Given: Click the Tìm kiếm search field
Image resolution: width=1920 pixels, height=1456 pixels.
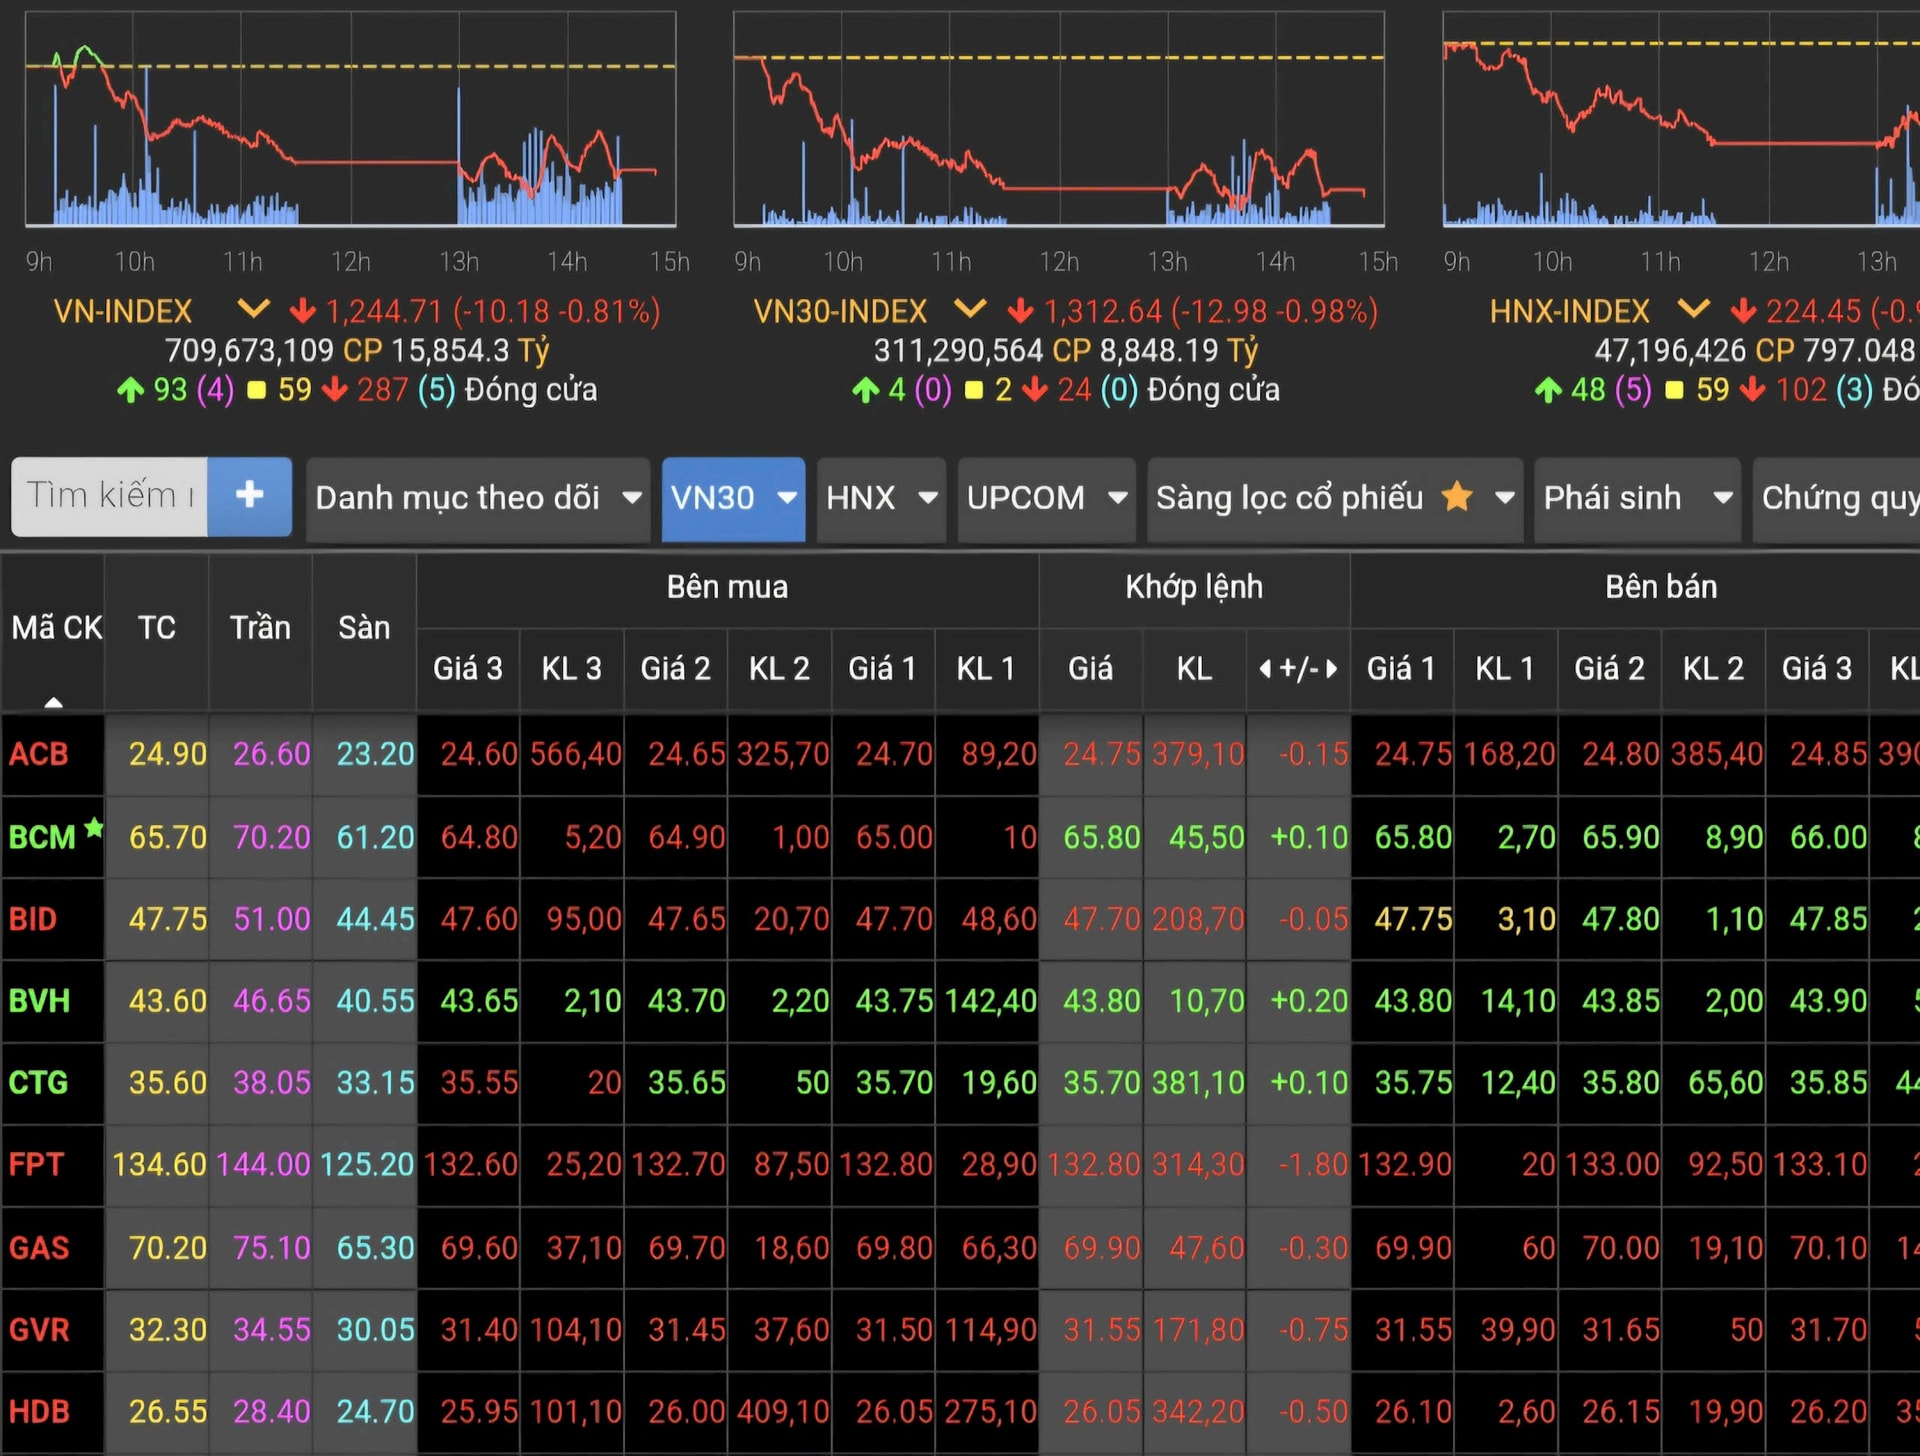Looking at the screenshot, I should click(110, 495).
